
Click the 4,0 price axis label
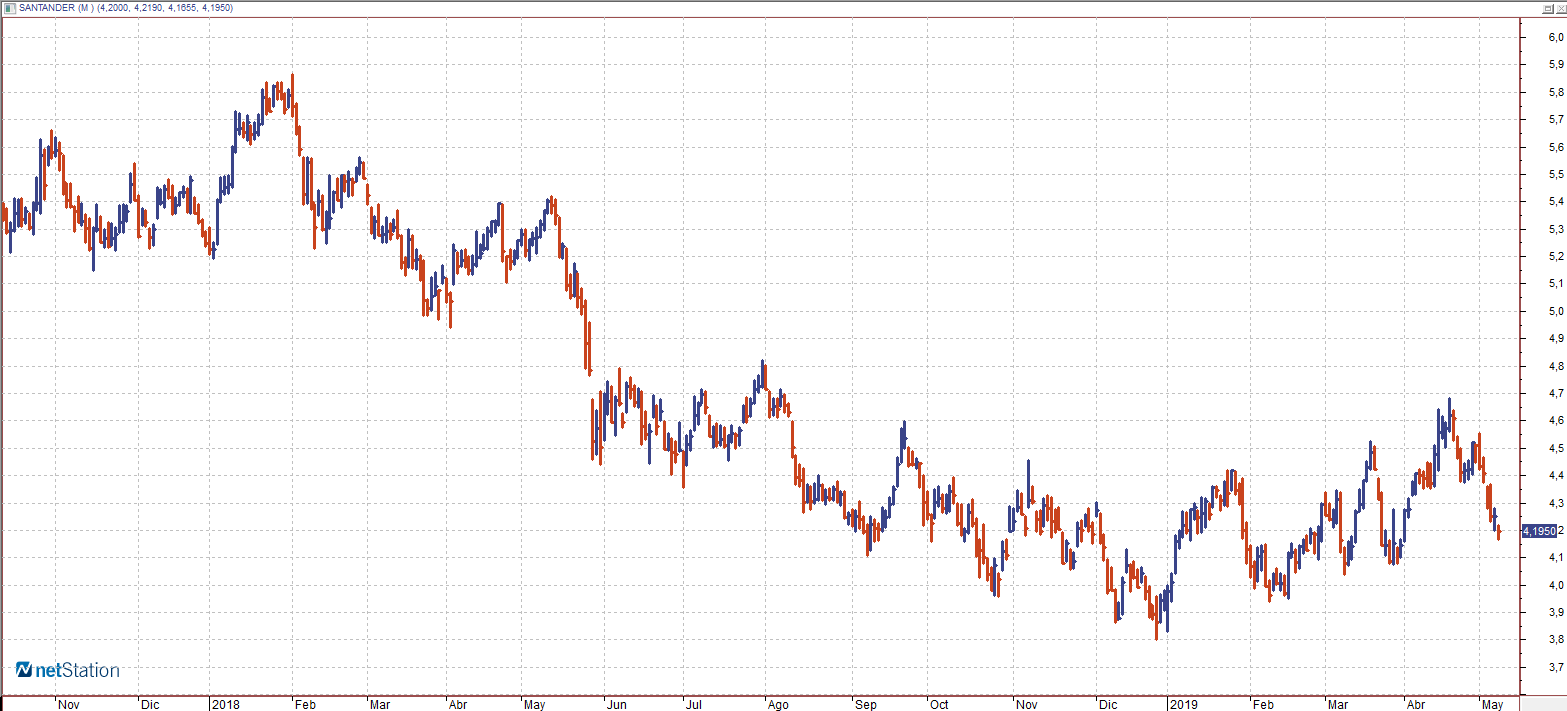tap(1556, 585)
